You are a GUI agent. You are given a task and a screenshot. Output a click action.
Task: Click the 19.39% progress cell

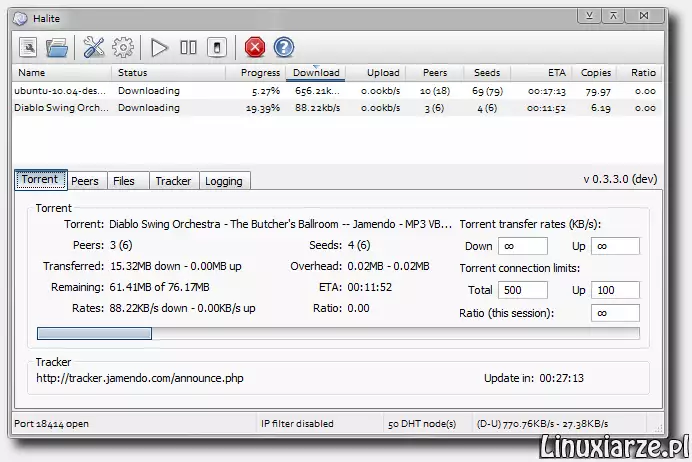pyautogui.click(x=263, y=108)
